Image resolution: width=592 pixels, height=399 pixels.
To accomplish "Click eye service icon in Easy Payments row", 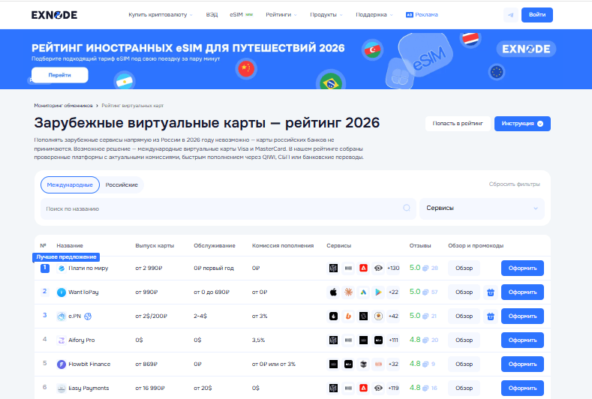I will 378,388.
